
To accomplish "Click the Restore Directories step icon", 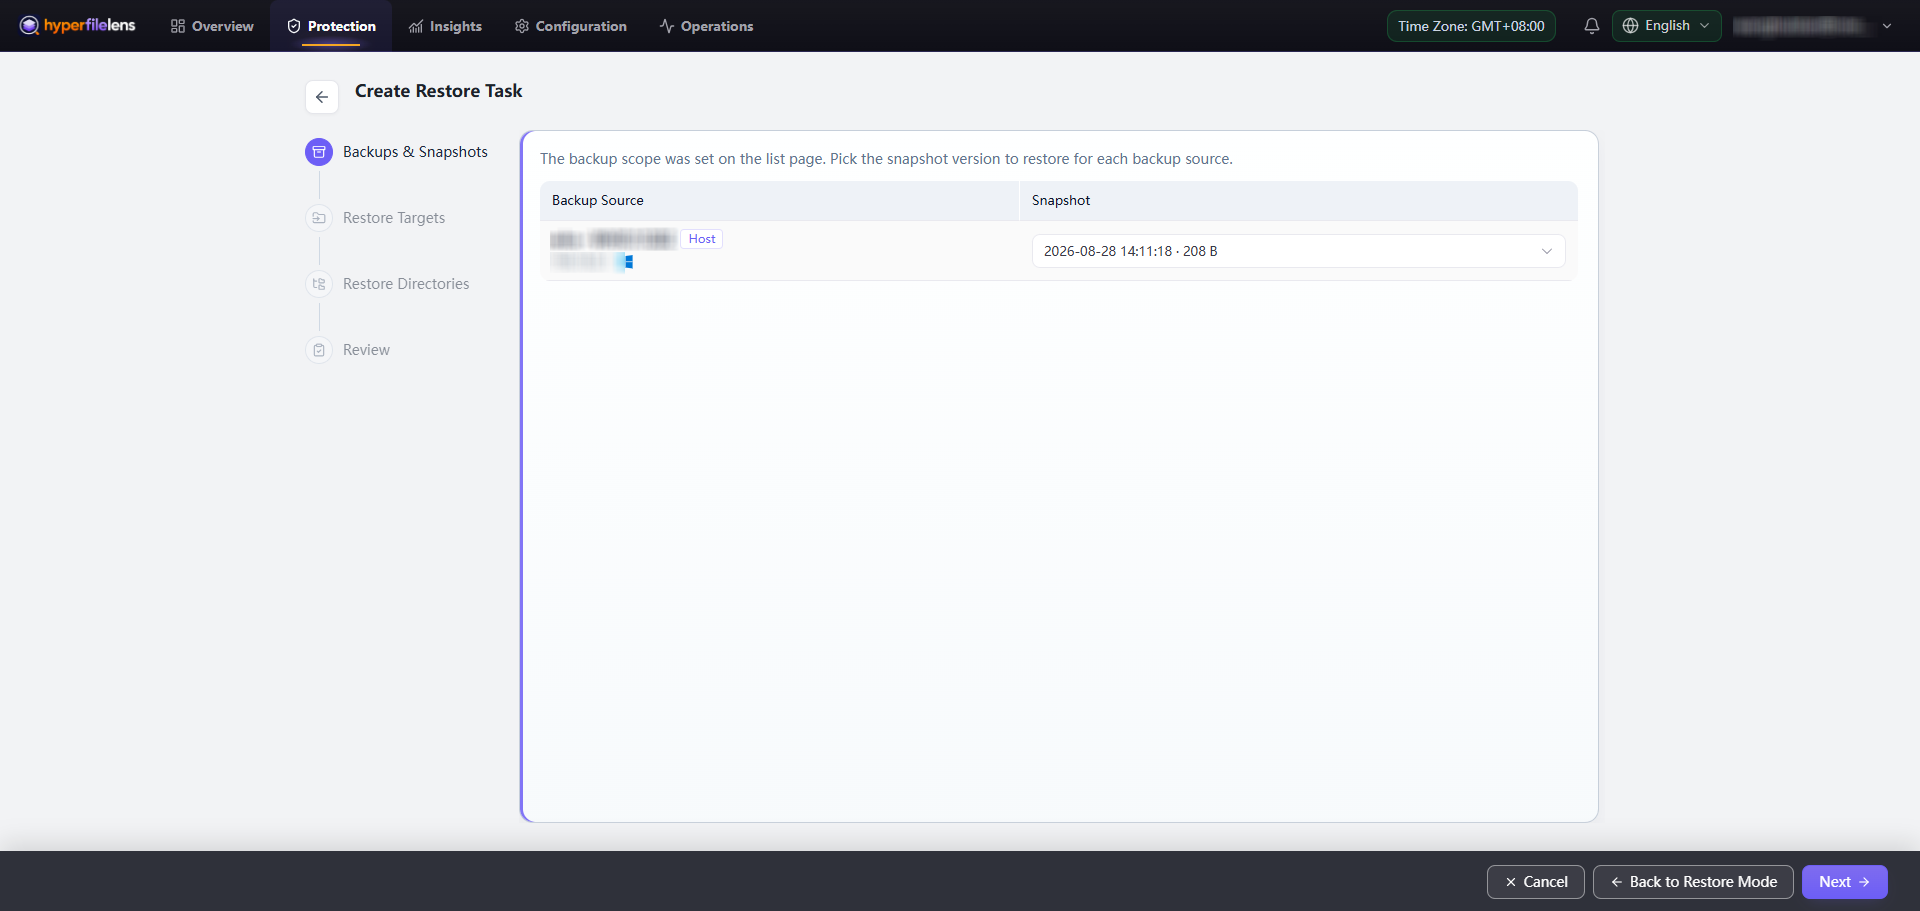I will tap(319, 284).
